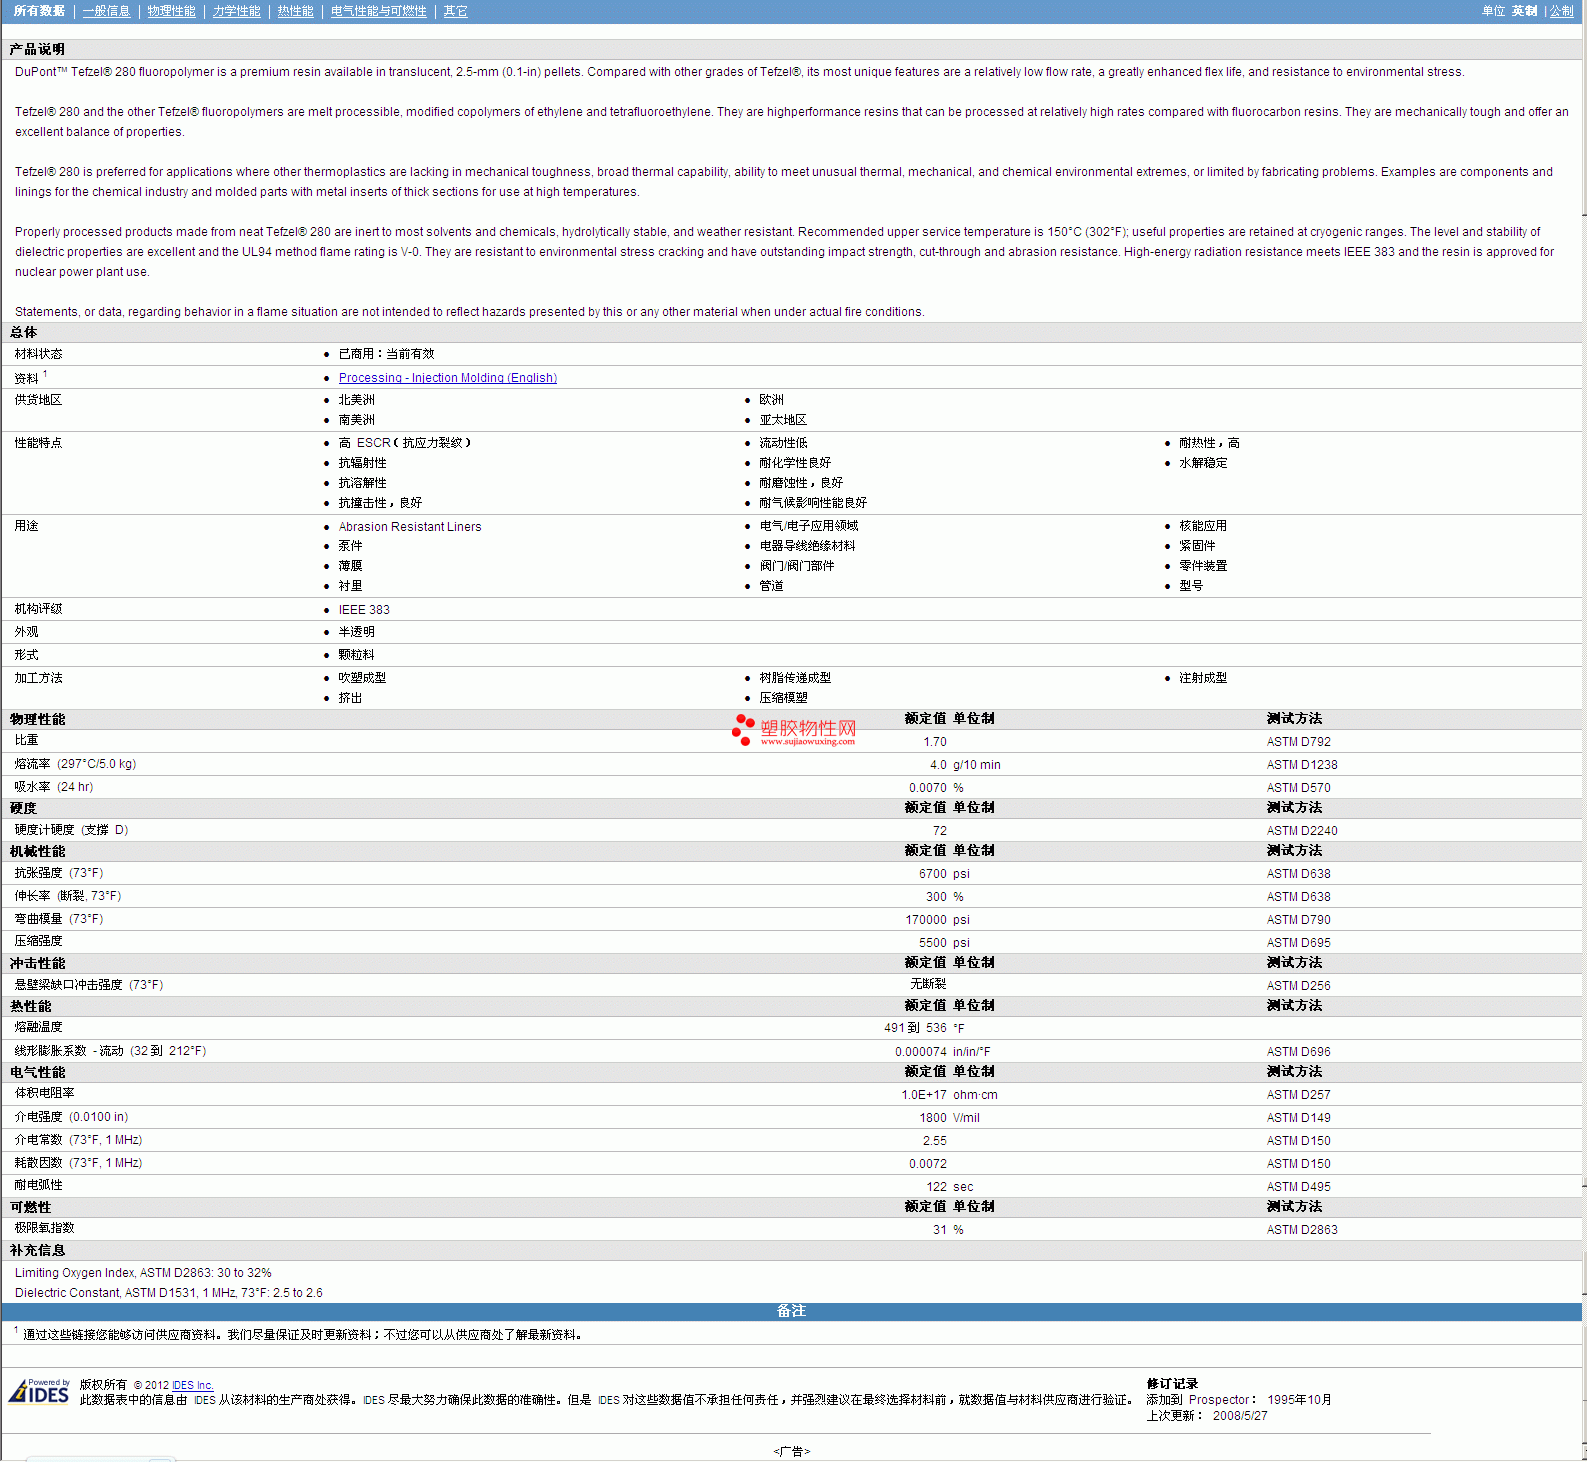This screenshot has height=1462, width=1587.
Task: Click the 吸水率 value 0.0070
Action: click(927, 788)
